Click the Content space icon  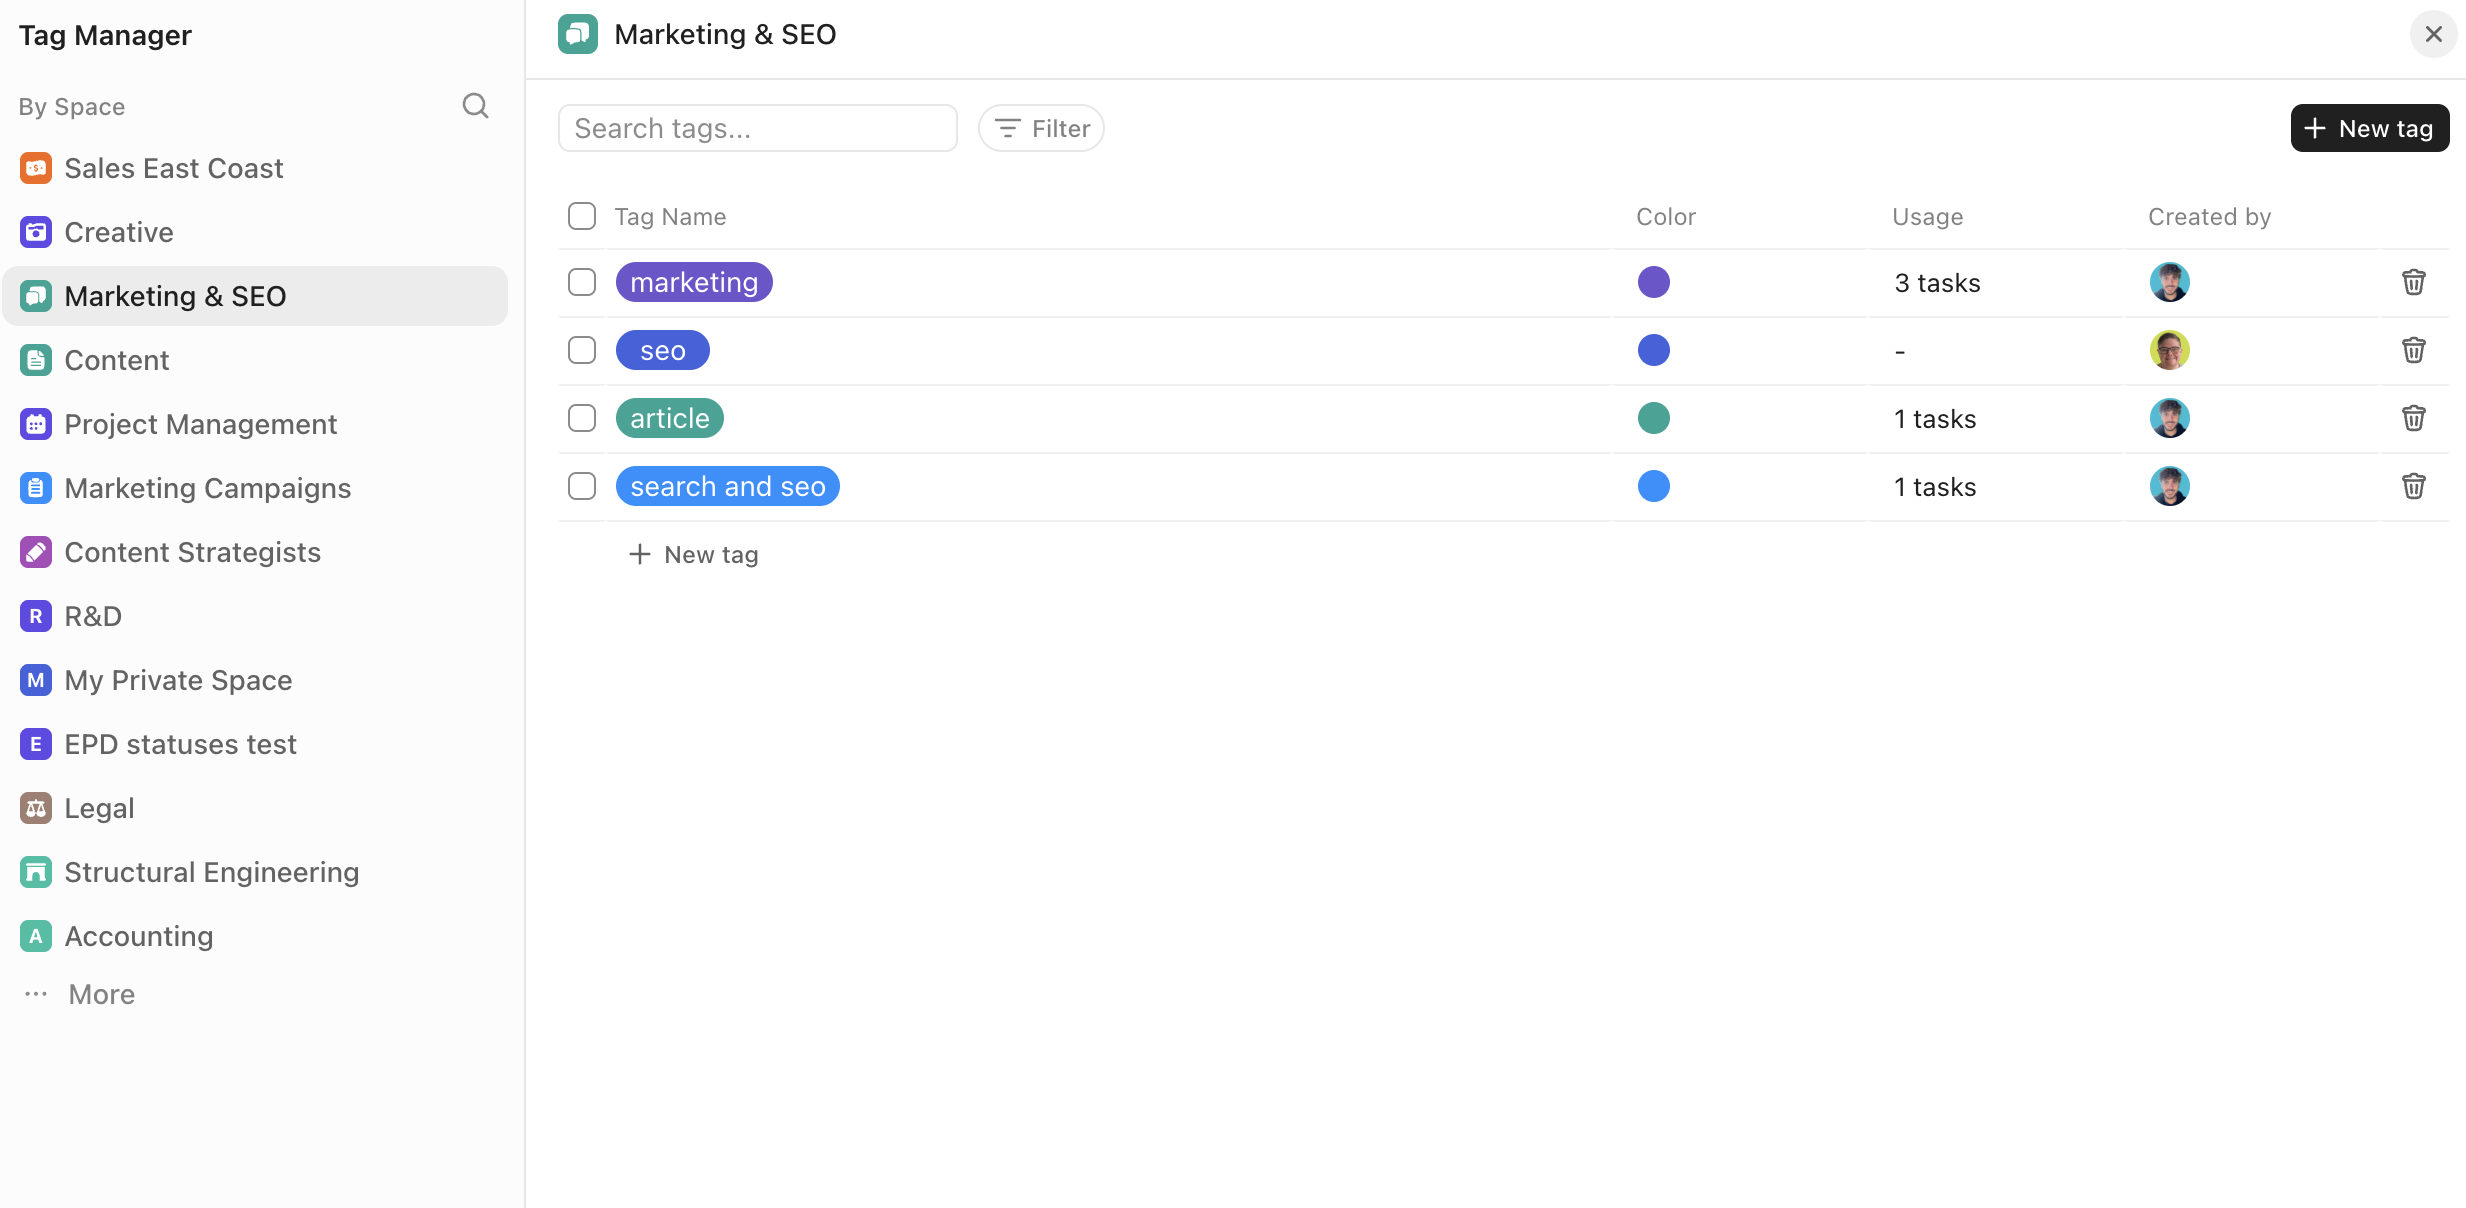point(36,360)
